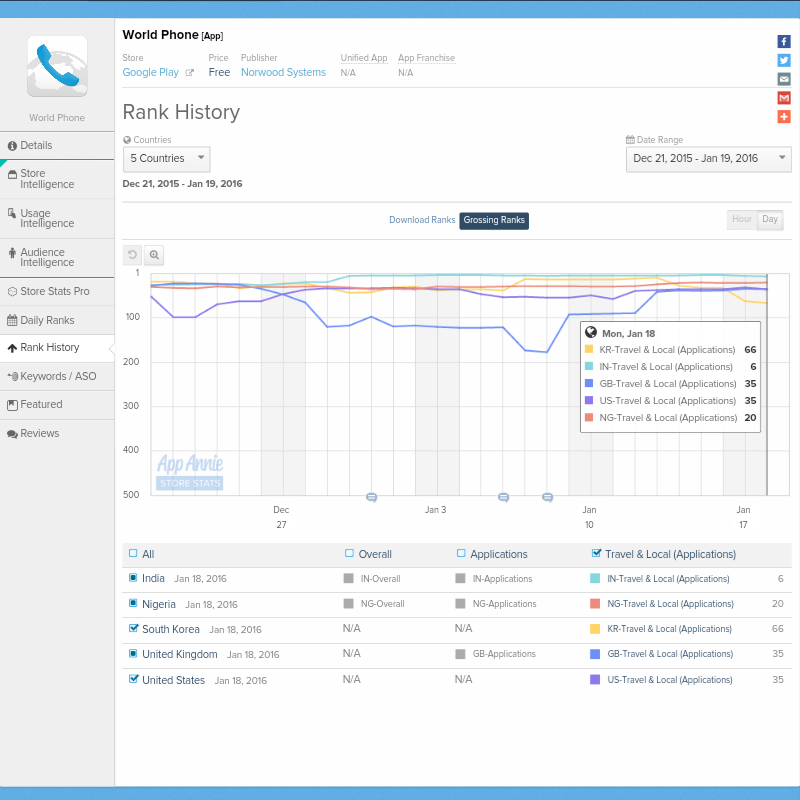Open the chart comment marker near Jan 8
This screenshot has height=800, width=800.
[x=547, y=497]
